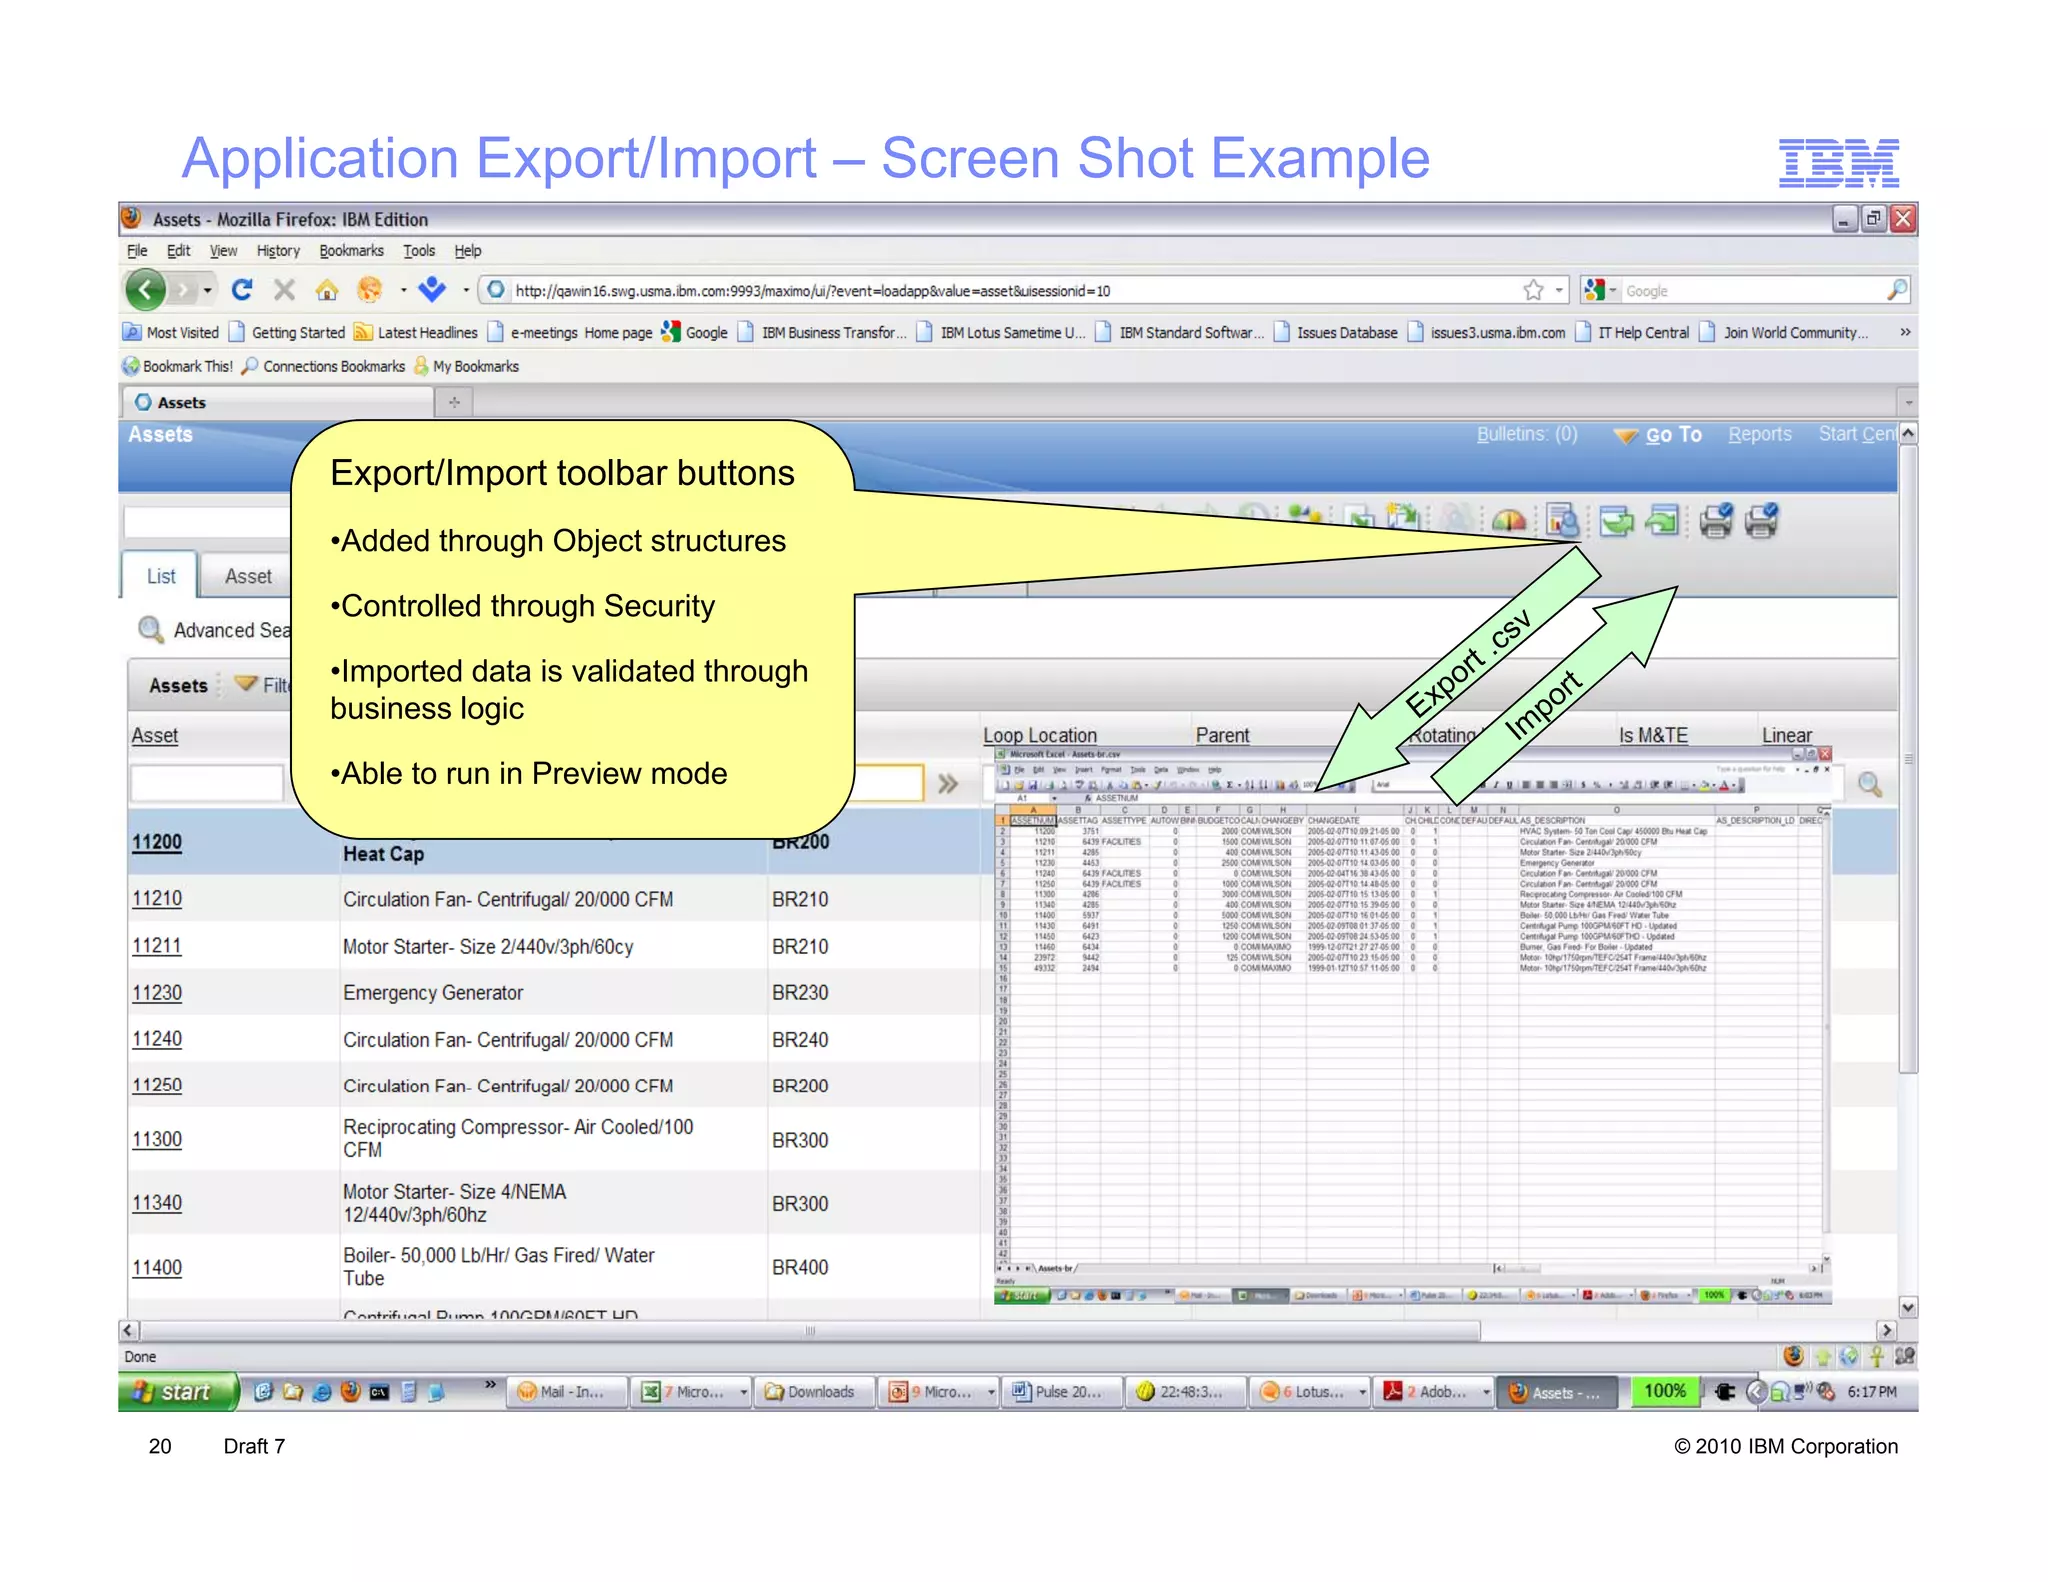
Task: Open the Help menu
Action: click(467, 250)
